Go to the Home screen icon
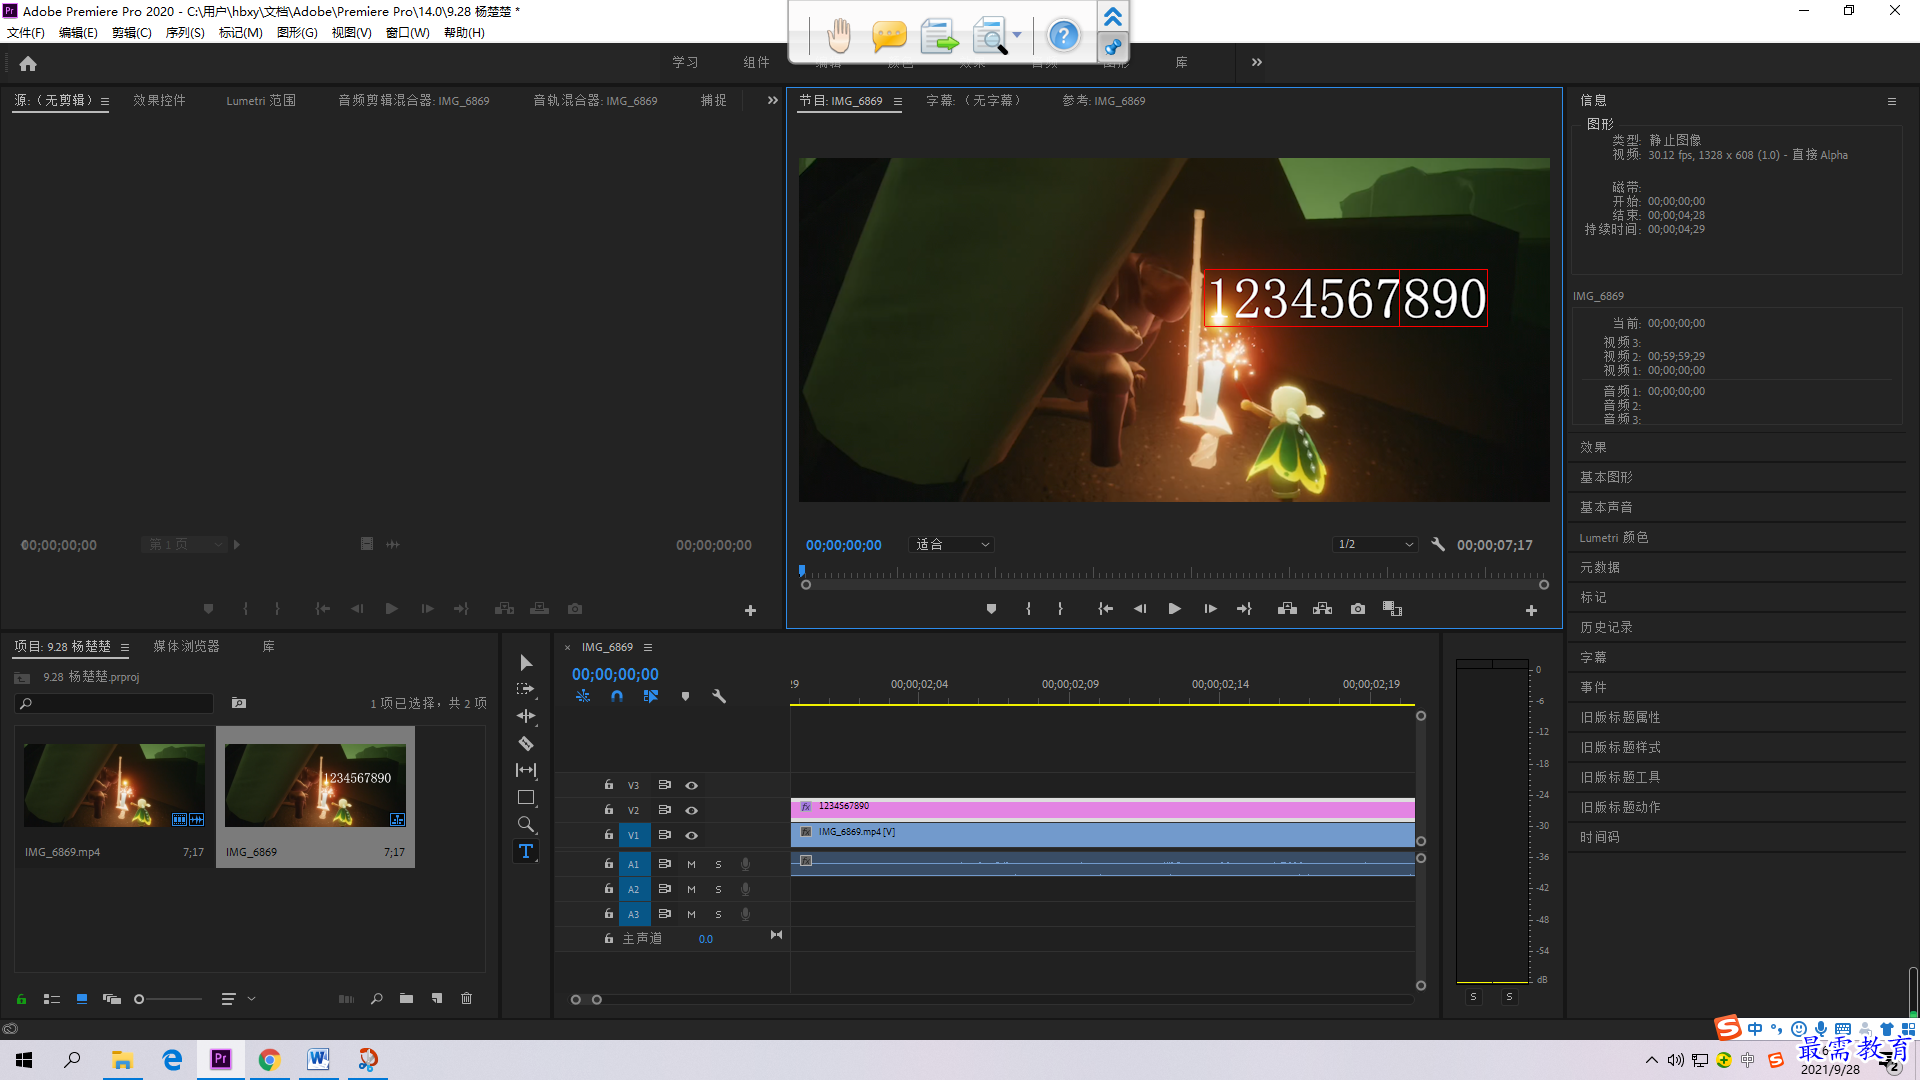This screenshot has height=1080, width=1920. tap(28, 64)
